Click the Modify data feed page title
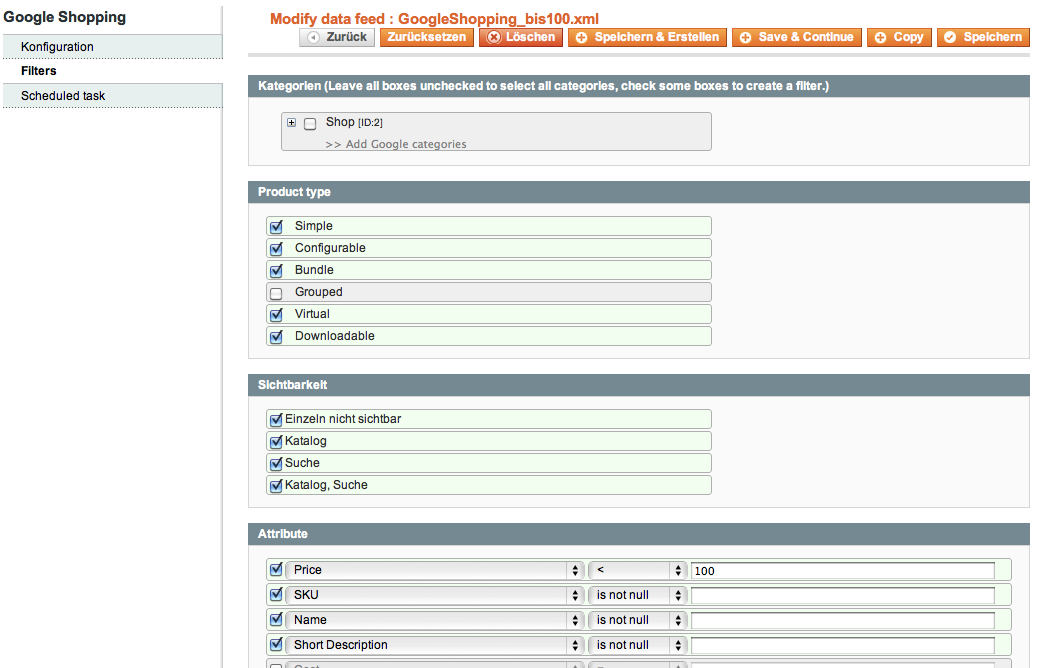Viewport: 1038px width, 668px height. tap(434, 19)
